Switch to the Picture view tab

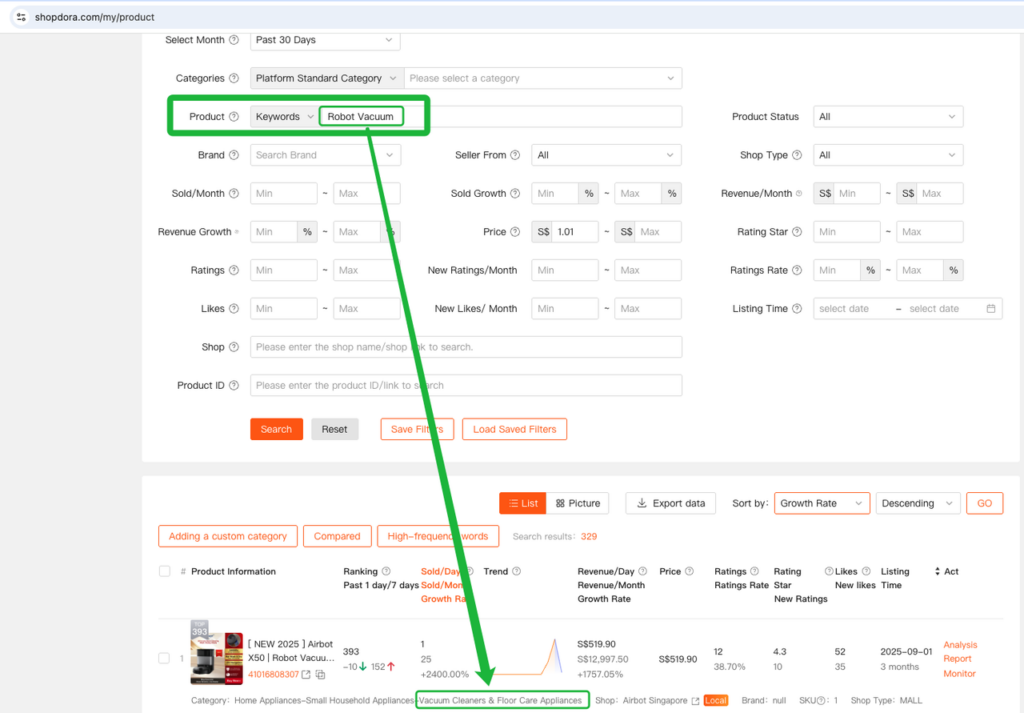click(578, 503)
